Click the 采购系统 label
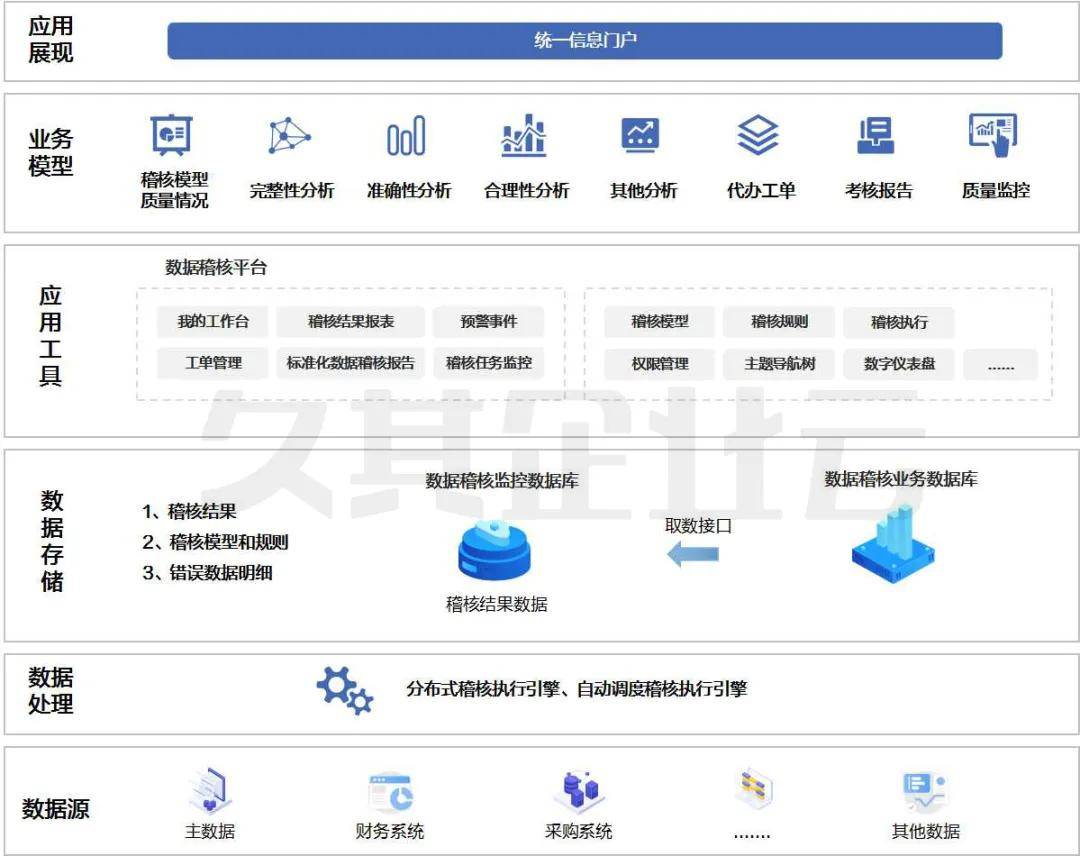This screenshot has width=1080, height=856. click(x=579, y=832)
